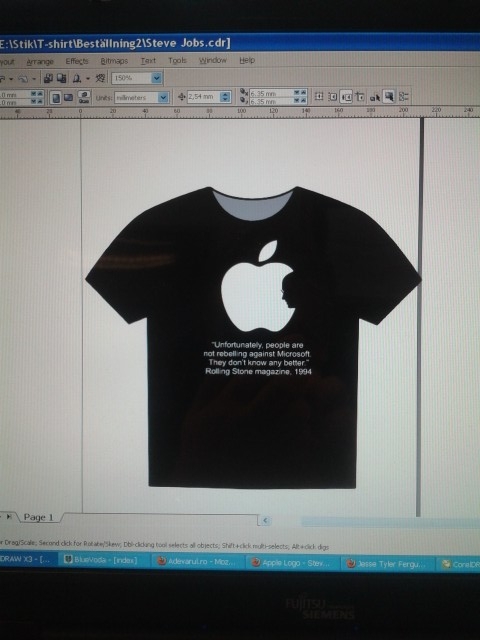The height and width of the screenshot is (640, 480).
Task: Switch page orientation to Portrait
Action: point(56,98)
